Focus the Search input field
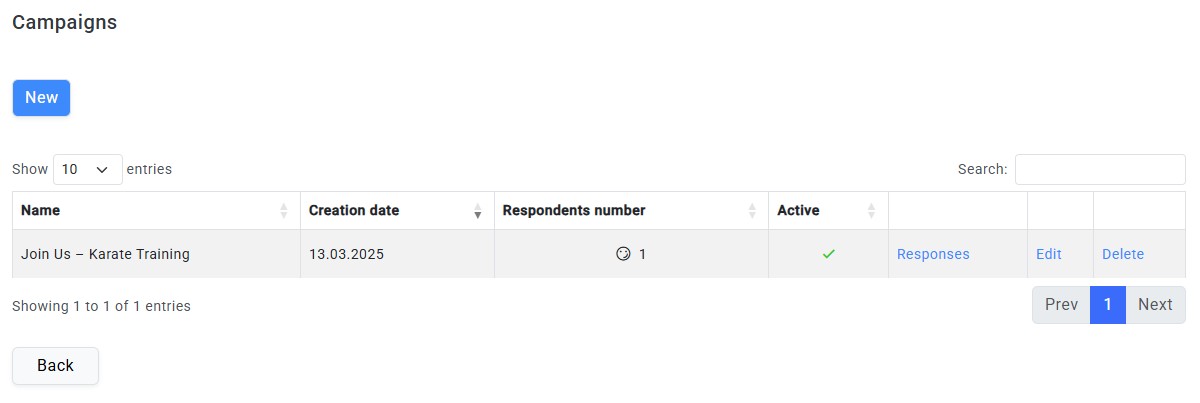Screen dimensions: 1200x403 tap(1100, 169)
